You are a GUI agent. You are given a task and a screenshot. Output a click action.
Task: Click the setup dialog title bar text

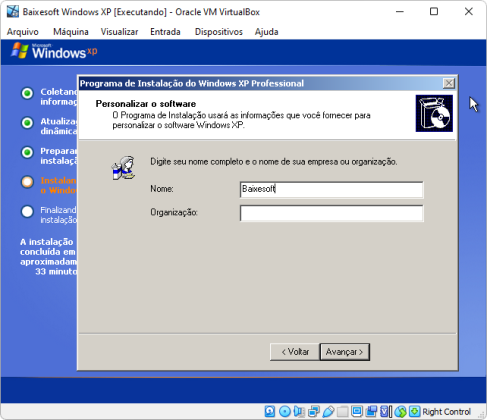click(x=192, y=83)
